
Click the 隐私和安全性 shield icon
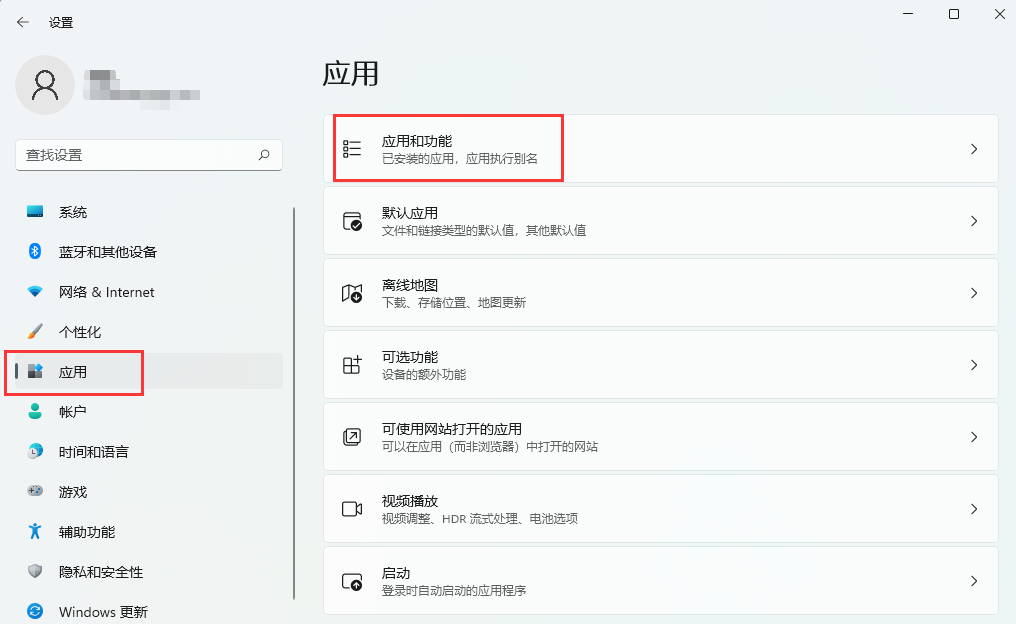coord(35,572)
